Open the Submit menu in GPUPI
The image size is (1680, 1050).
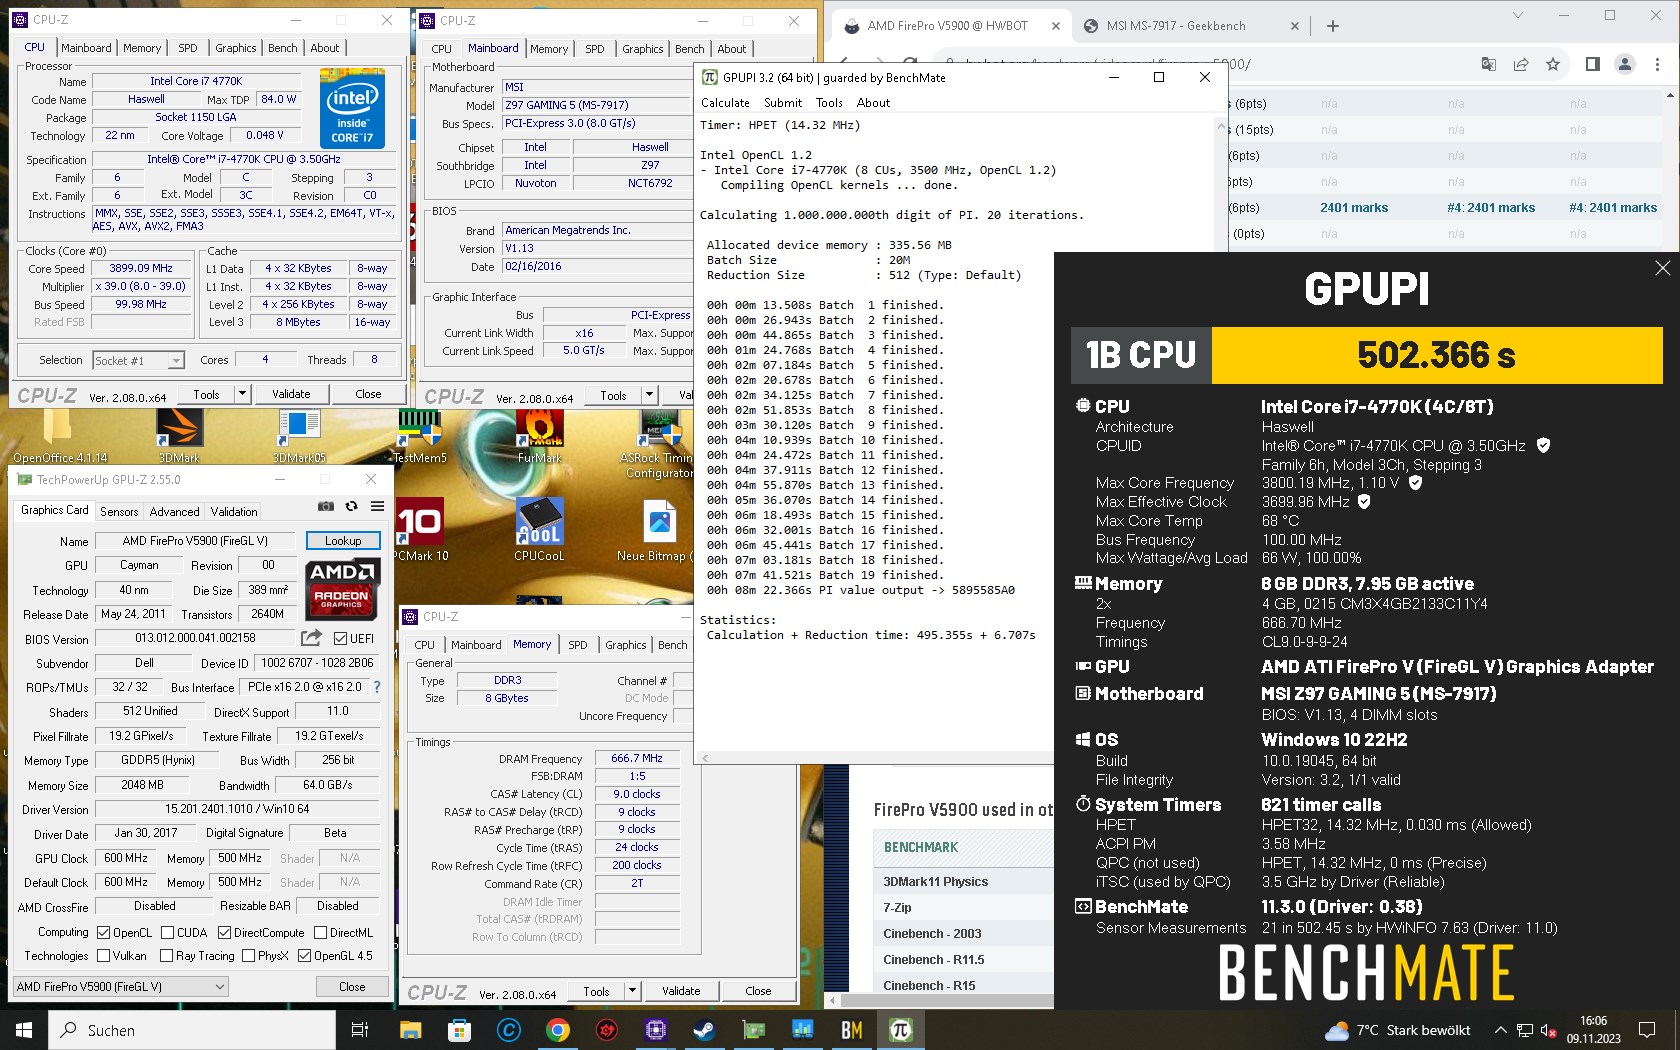pyautogui.click(x=783, y=103)
